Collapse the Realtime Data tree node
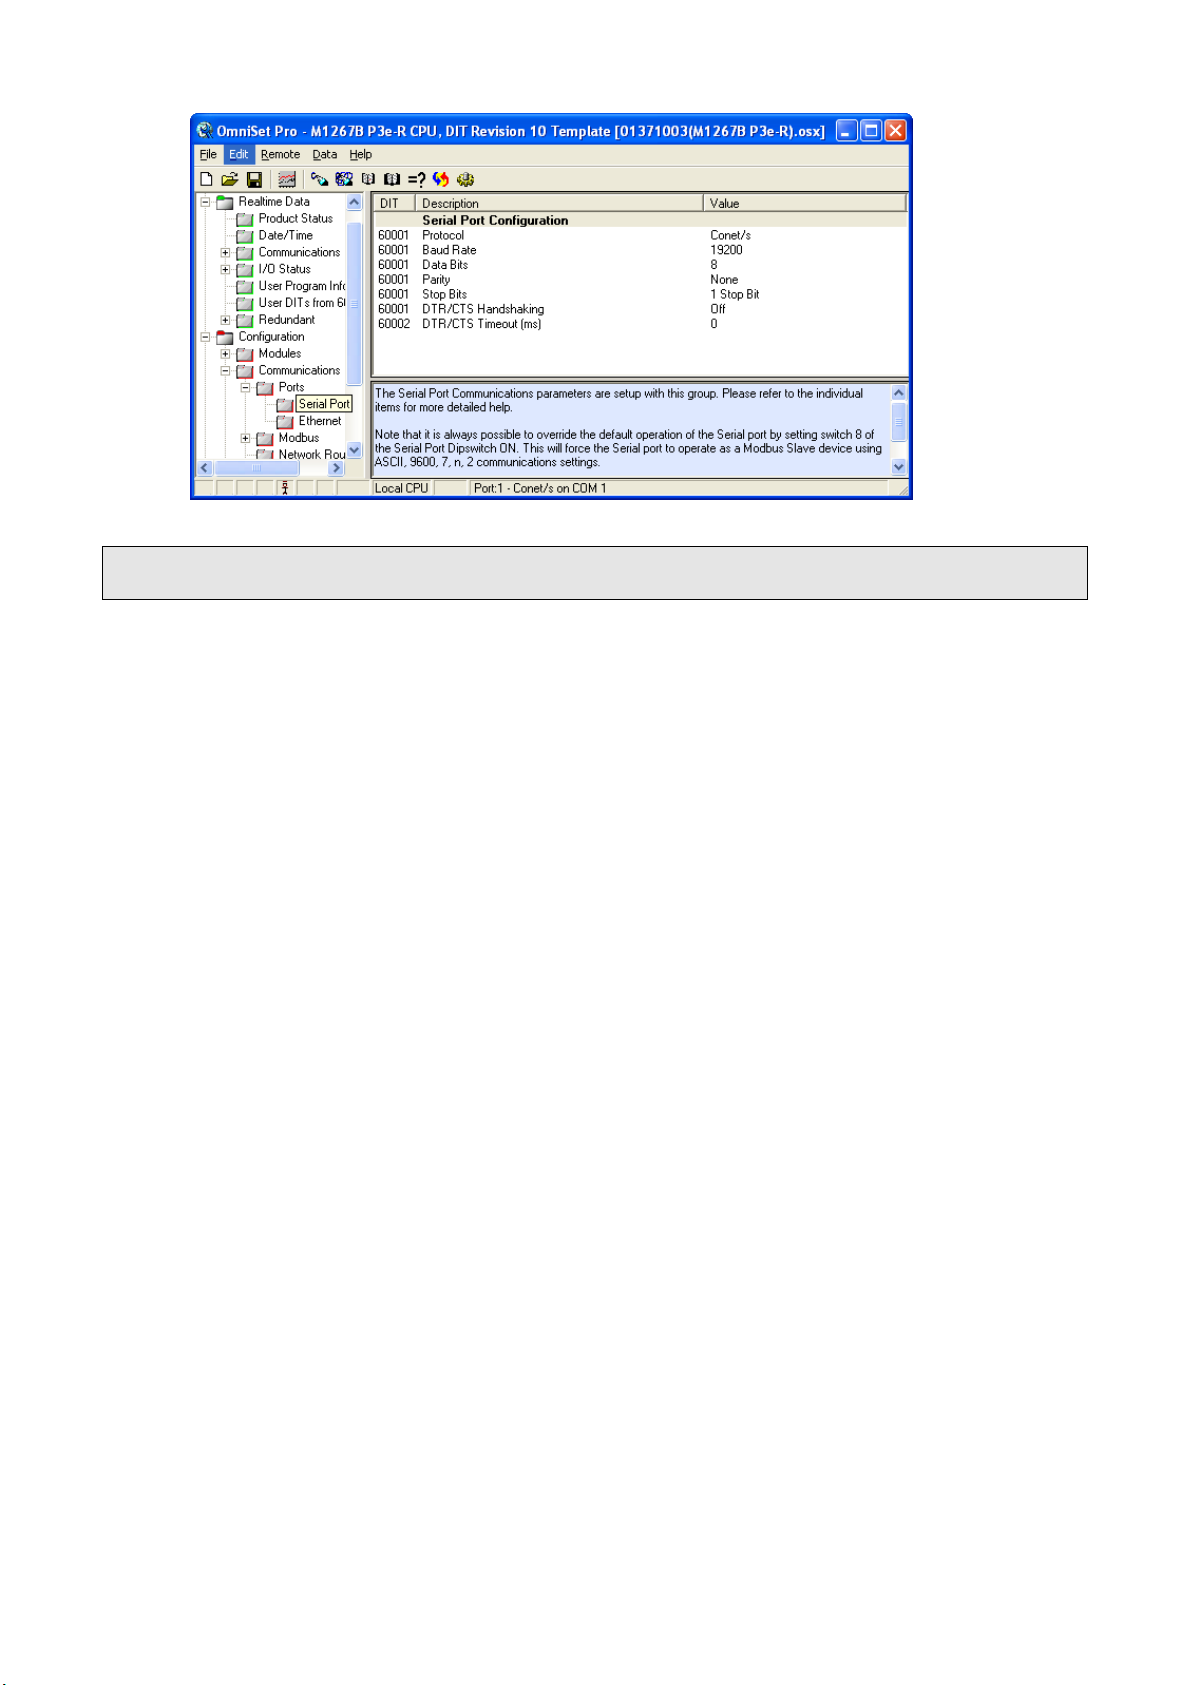This screenshot has height=1685, width=1192. 205,202
